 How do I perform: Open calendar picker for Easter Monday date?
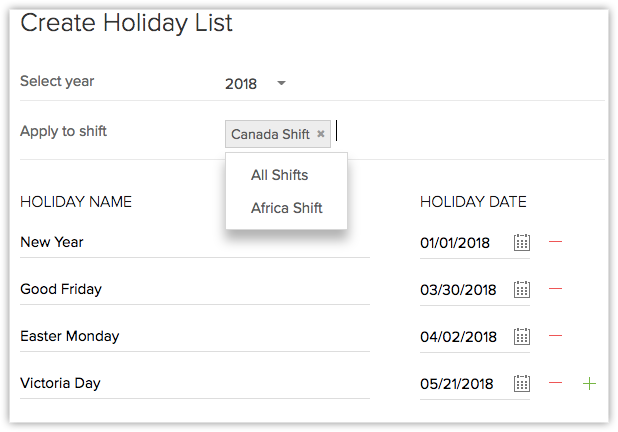tap(521, 336)
